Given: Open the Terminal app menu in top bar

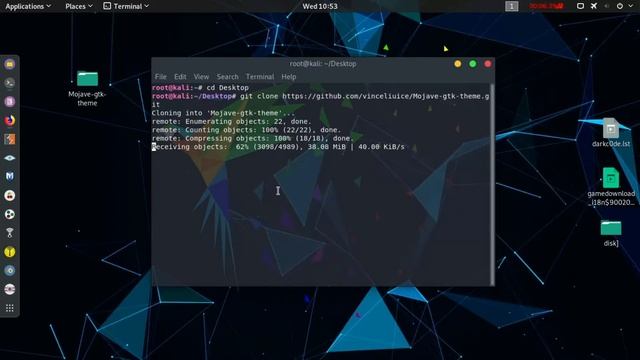Looking at the screenshot, I should point(126,6).
